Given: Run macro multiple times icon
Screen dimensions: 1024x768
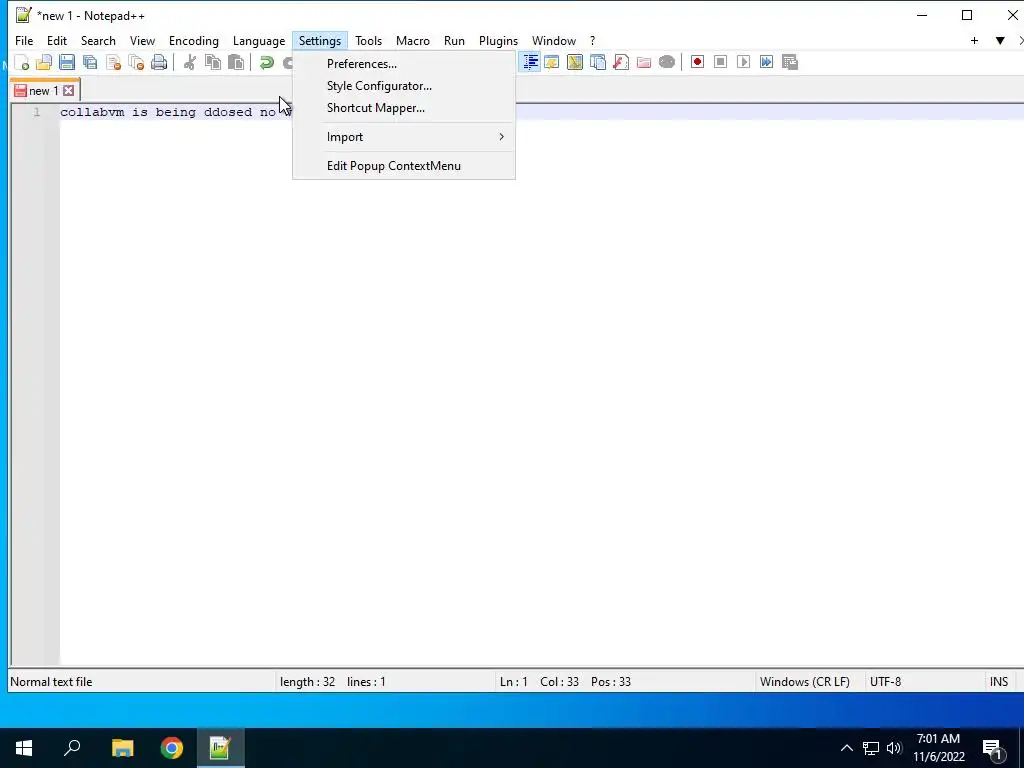Looking at the screenshot, I should [x=766, y=62].
